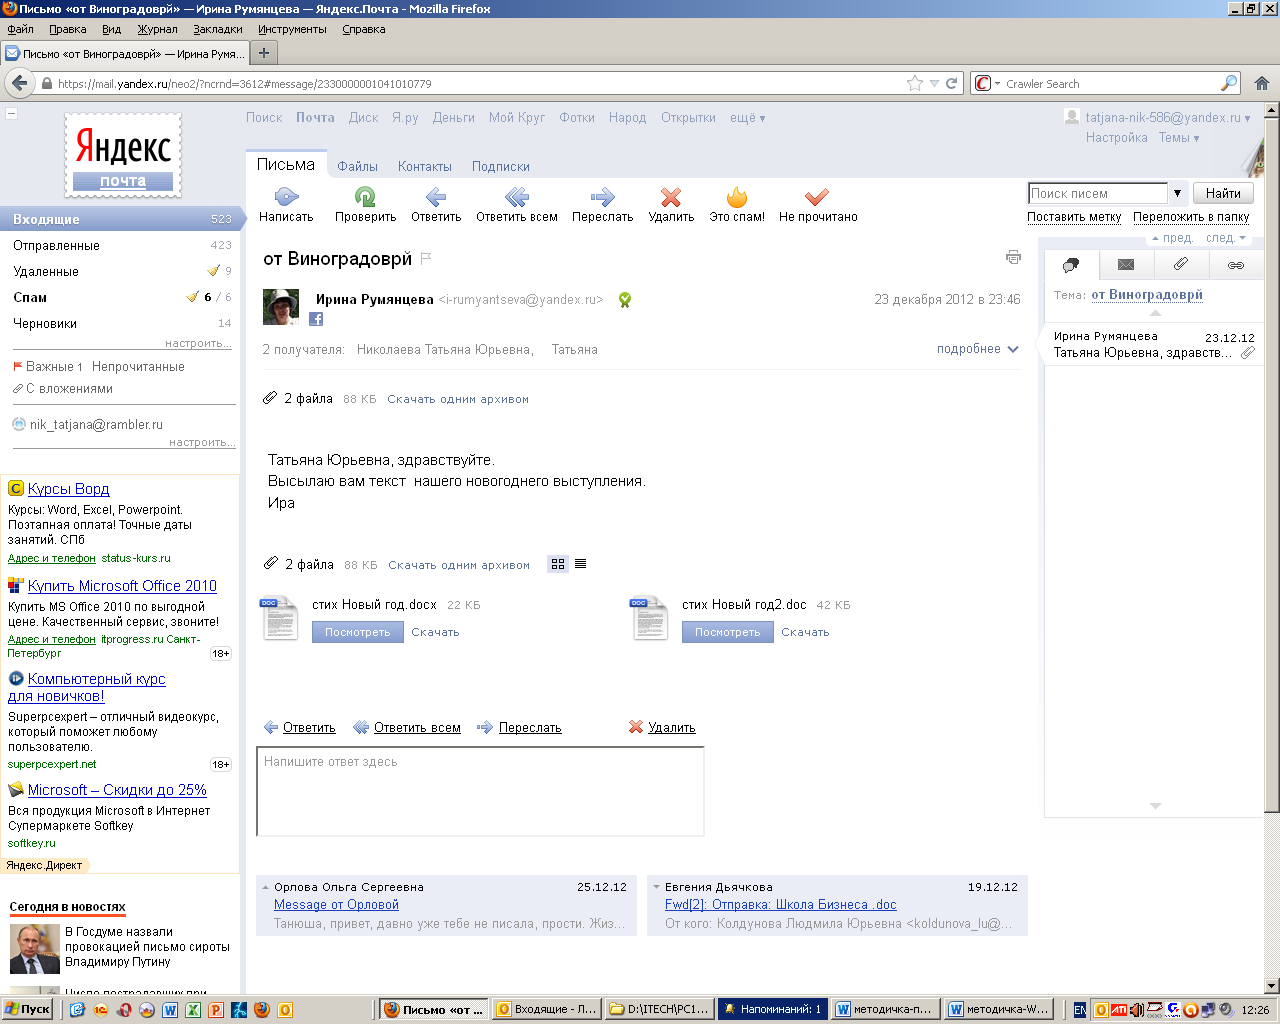The image size is (1280, 1024).
Task: Click the Ответить всем toolbar icon
Action: point(516,196)
